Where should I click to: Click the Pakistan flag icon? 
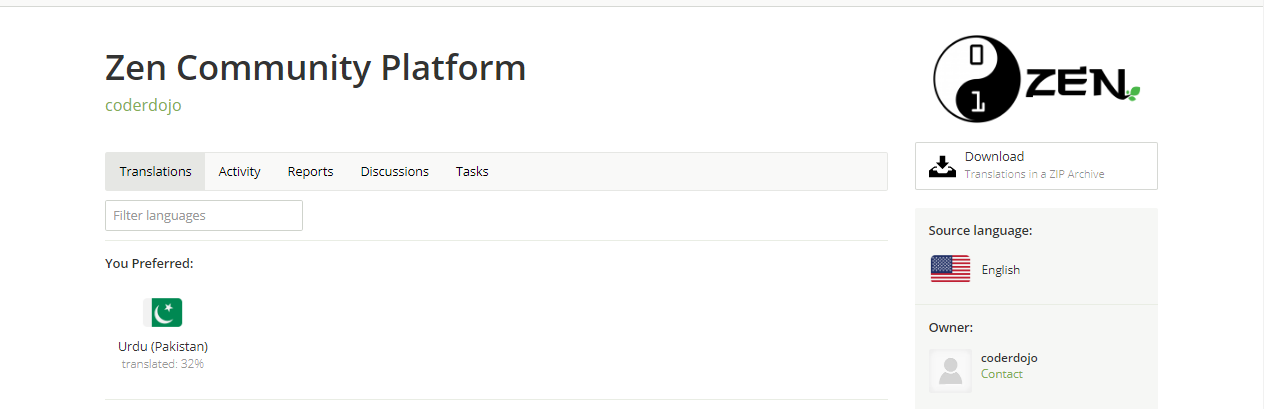click(x=163, y=313)
